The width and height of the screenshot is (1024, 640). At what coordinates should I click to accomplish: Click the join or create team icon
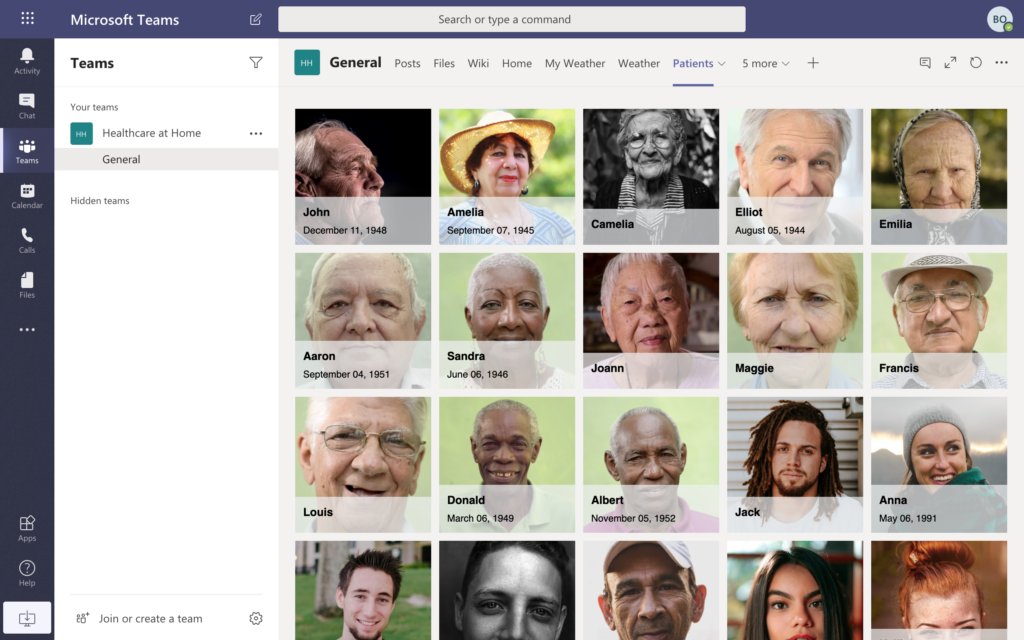click(82, 618)
